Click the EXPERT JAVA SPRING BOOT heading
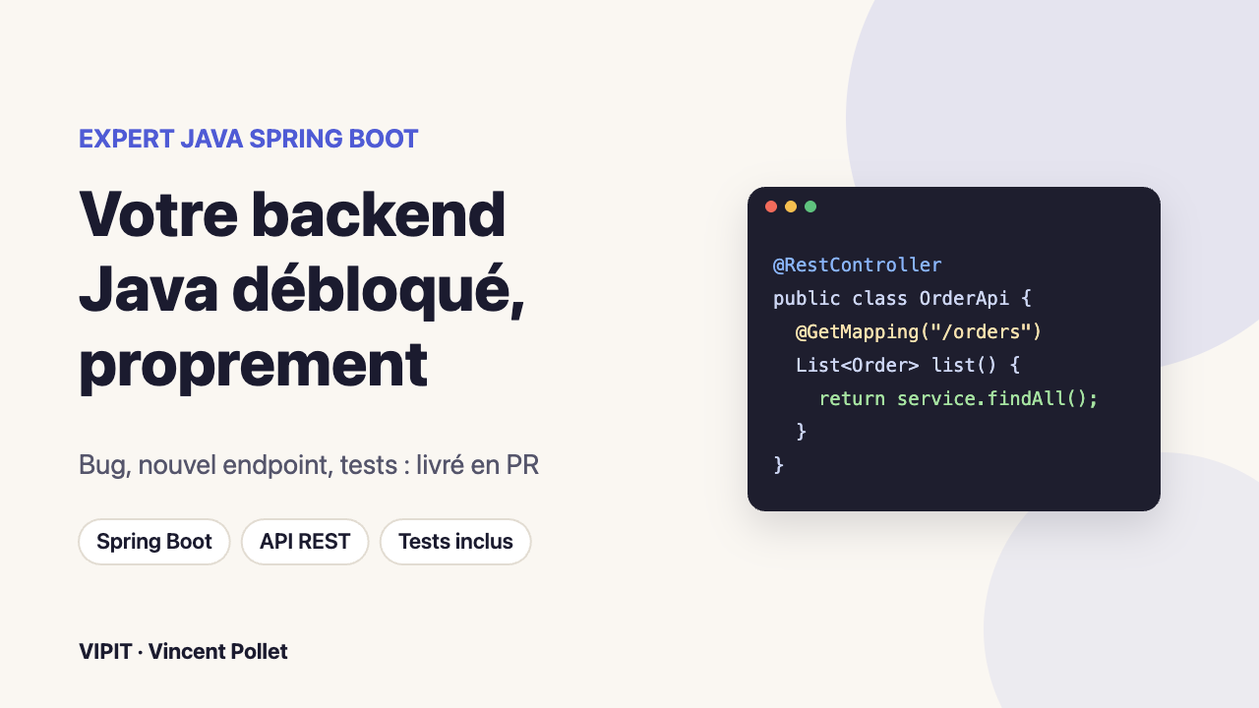This screenshot has height=708, width=1259. pyautogui.click(x=249, y=139)
